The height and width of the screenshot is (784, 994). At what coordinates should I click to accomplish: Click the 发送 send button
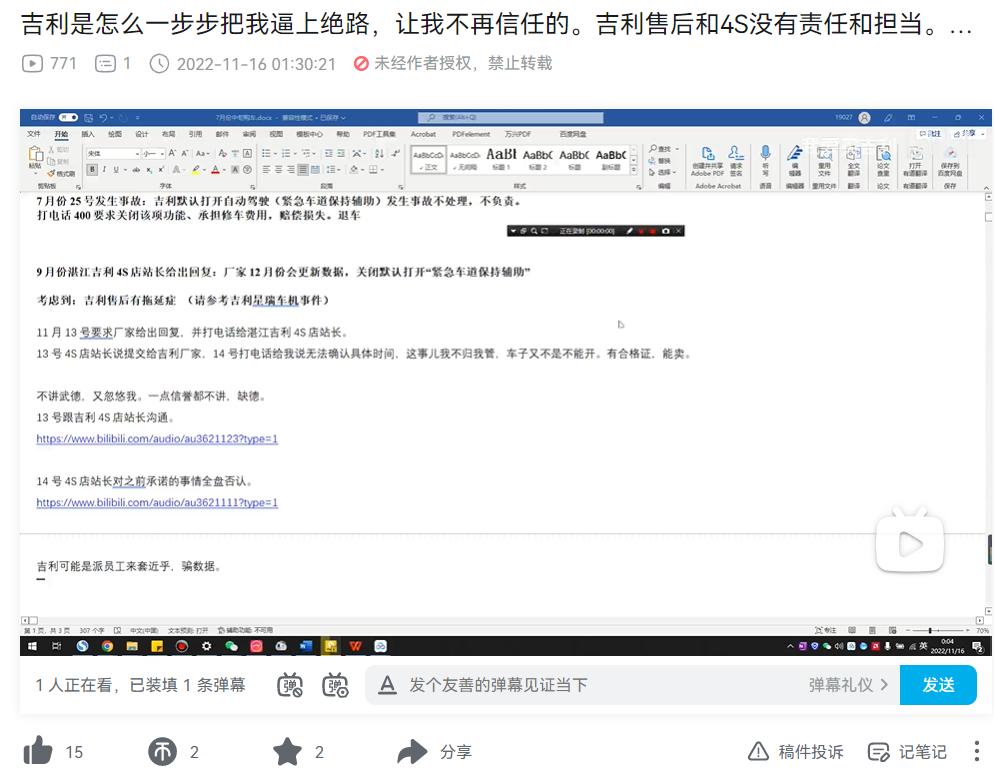coord(938,684)
